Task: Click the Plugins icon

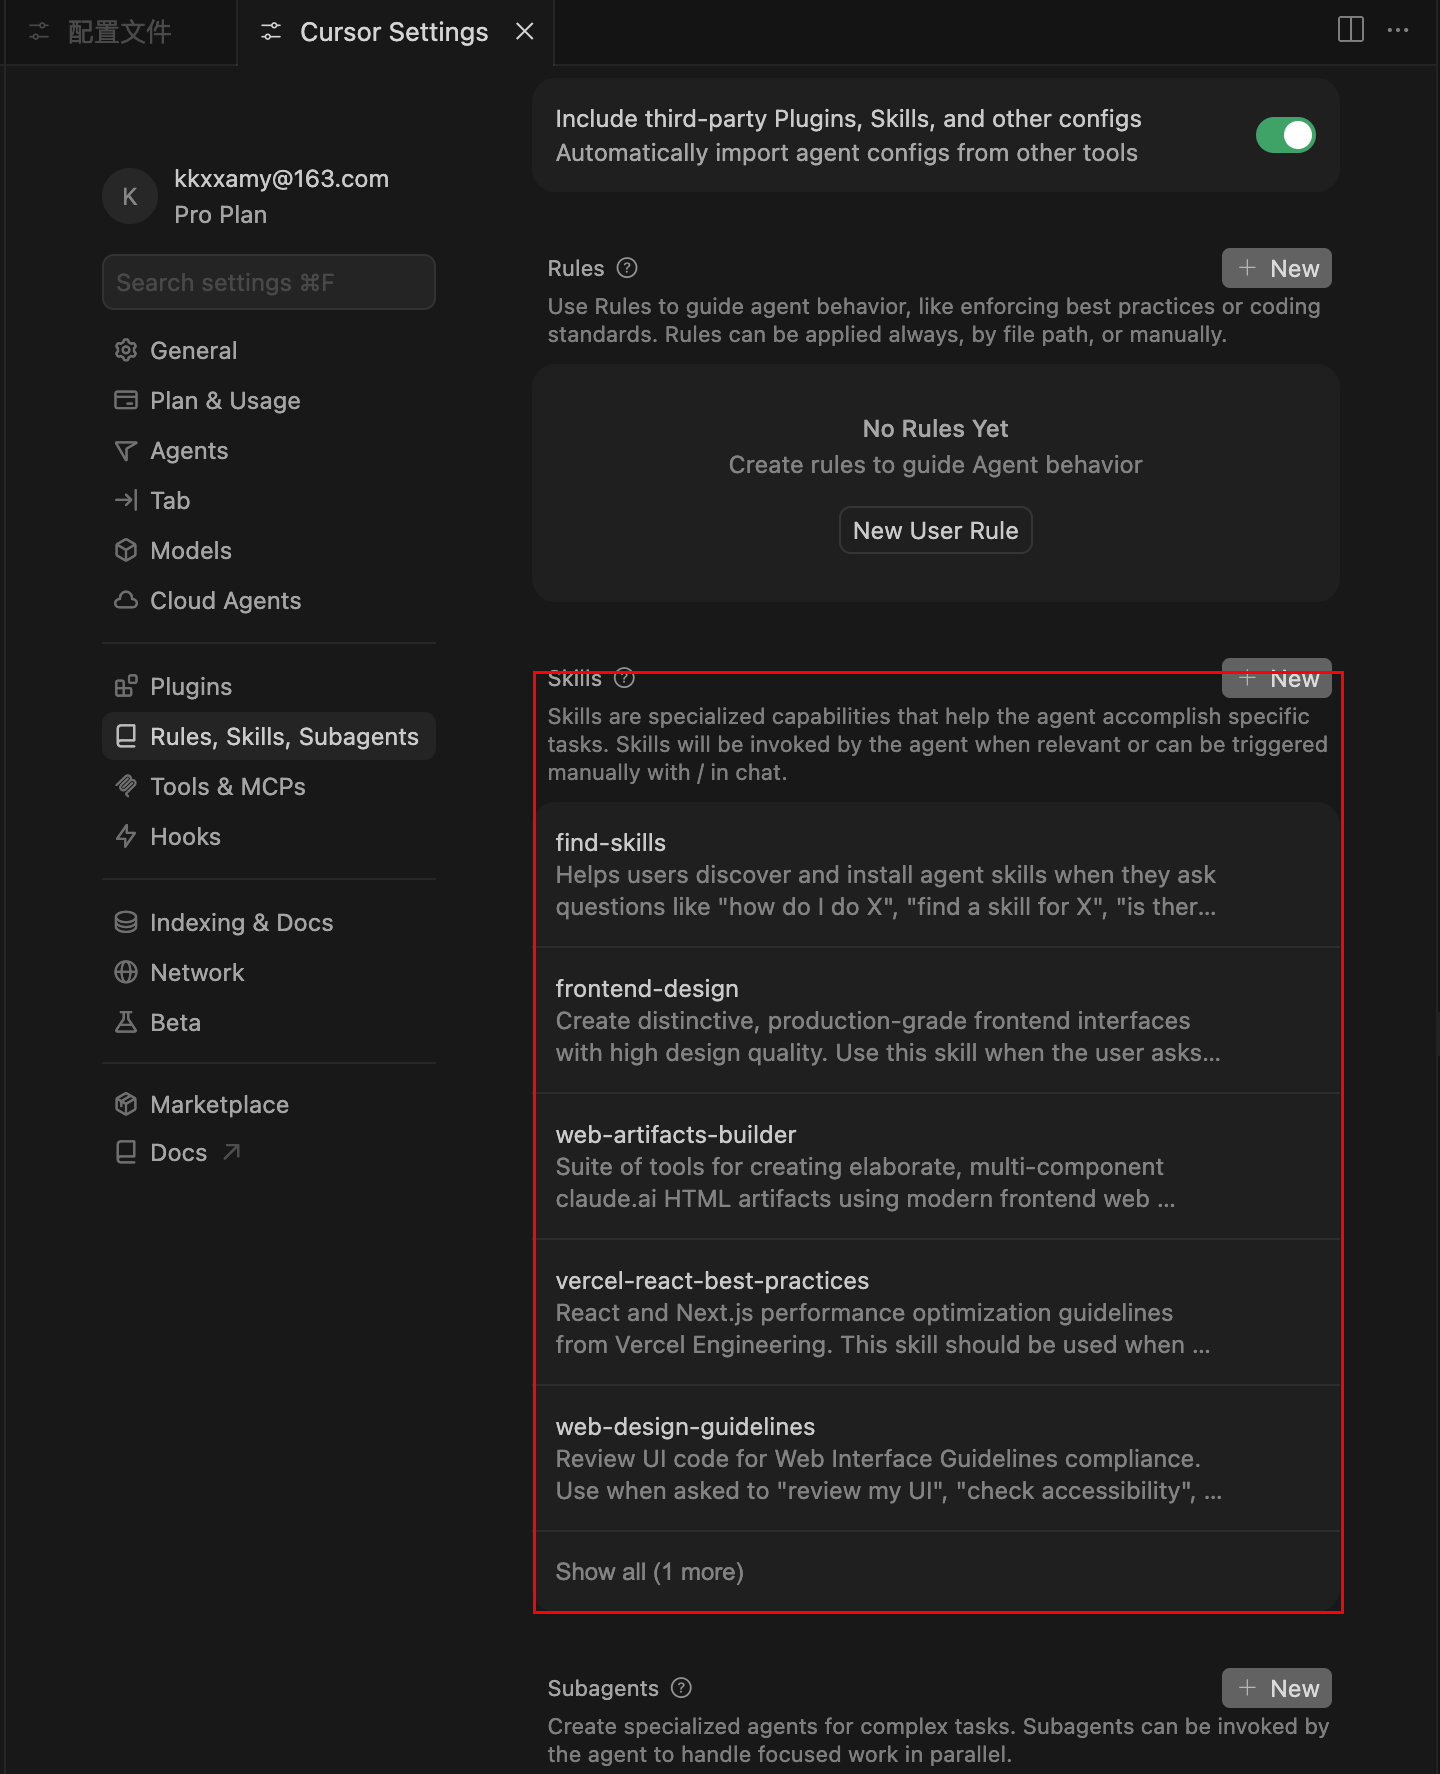Action: click(126, 687)
